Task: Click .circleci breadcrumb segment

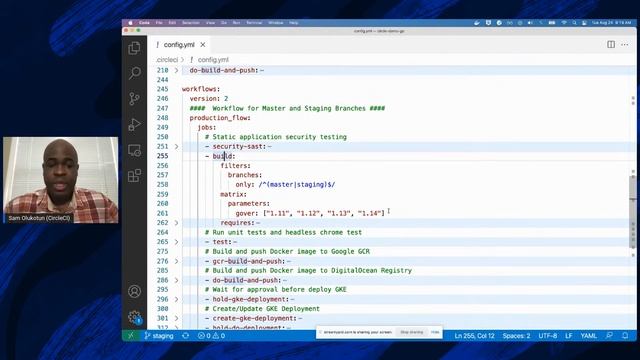Action: [x=167, y=60]
